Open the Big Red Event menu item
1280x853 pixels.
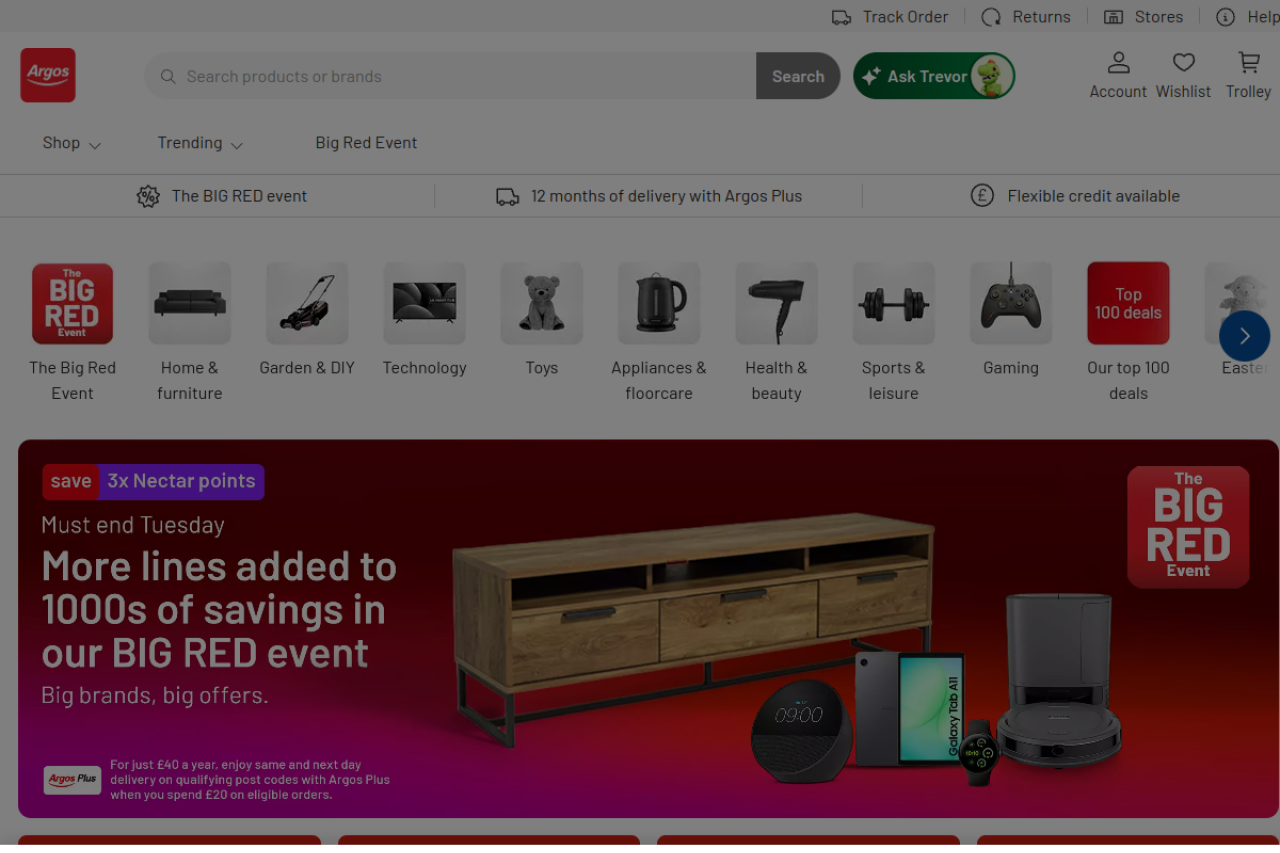tap(366, 143)
